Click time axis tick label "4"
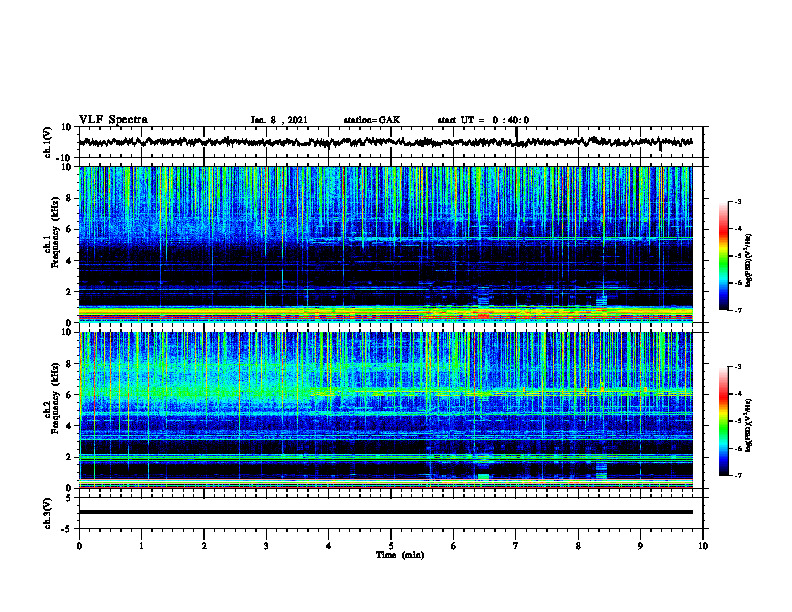The height and width of the screenshot is (612, 792). pyautogui.click(x=329, y=546)
